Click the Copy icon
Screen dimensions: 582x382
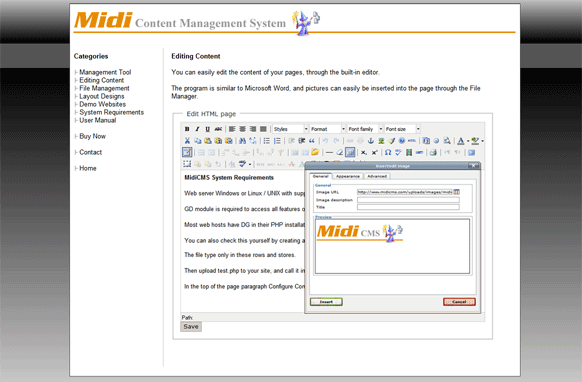[x=197, y=141]
